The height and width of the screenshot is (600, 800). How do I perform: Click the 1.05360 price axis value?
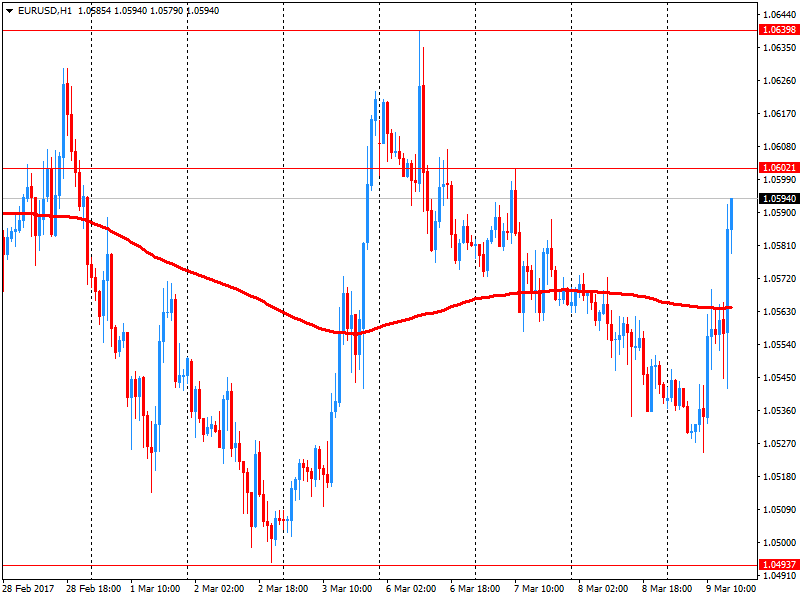pyautogui.click(x=780, y=411)
